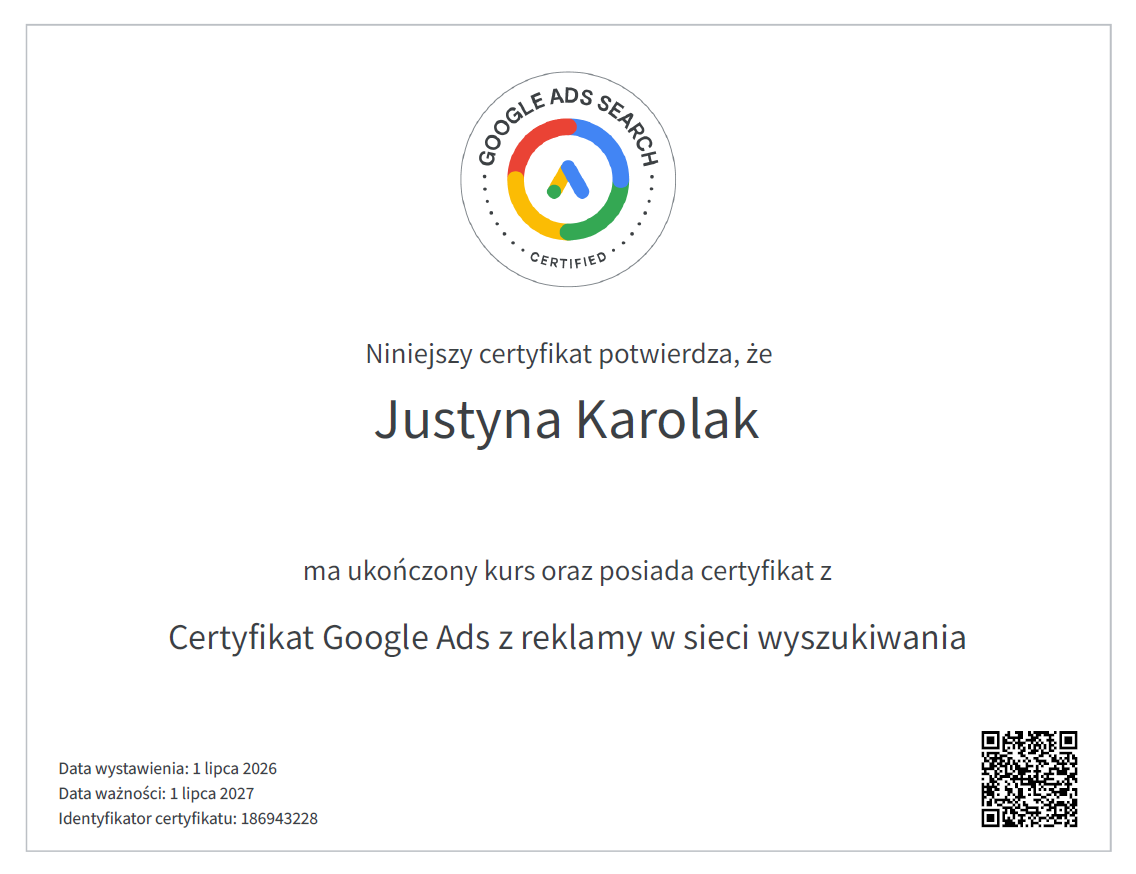This screenshot has width=1136, height=874.
Task: Click 'Data ważności: 1 lipca 2027'
Action: 156,794
